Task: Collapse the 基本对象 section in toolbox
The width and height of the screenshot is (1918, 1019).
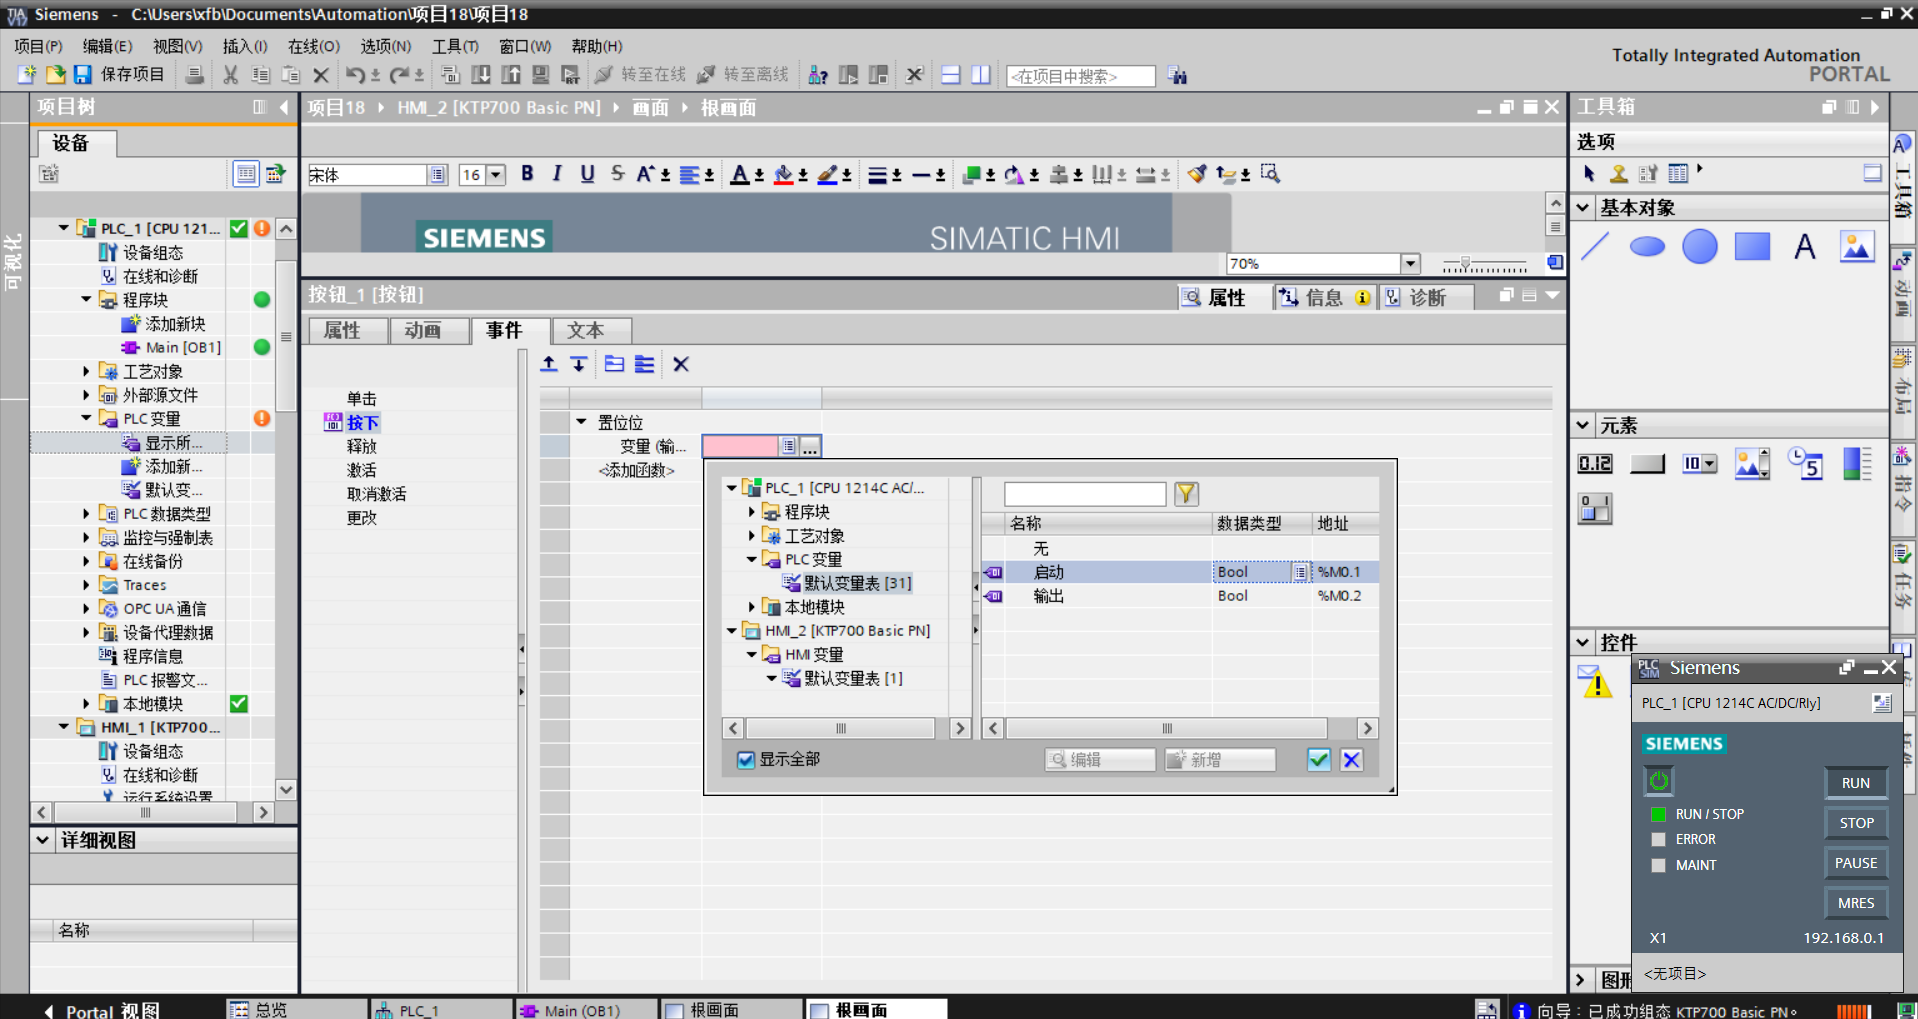Action: (x=1583, y=208)
